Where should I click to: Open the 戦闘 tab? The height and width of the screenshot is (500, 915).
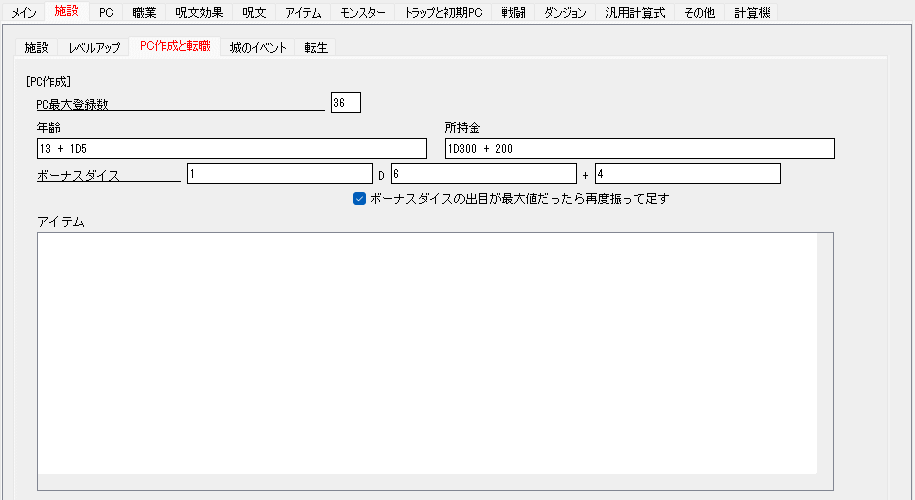tap(513, 13)
